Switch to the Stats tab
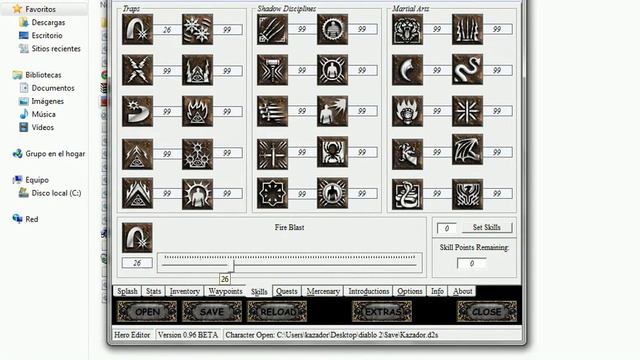Viewport: 640px width, 360px height. pyautogui.click(x=153, y=291)
